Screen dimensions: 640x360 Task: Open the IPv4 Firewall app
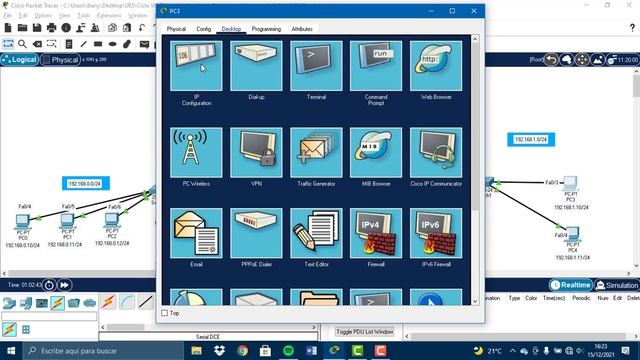pyautogui.click(x=376, y=233)
